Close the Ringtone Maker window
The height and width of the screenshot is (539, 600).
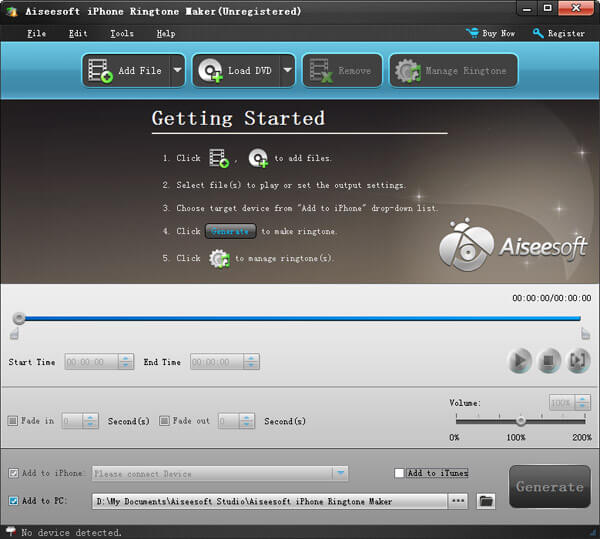(576, 8)
